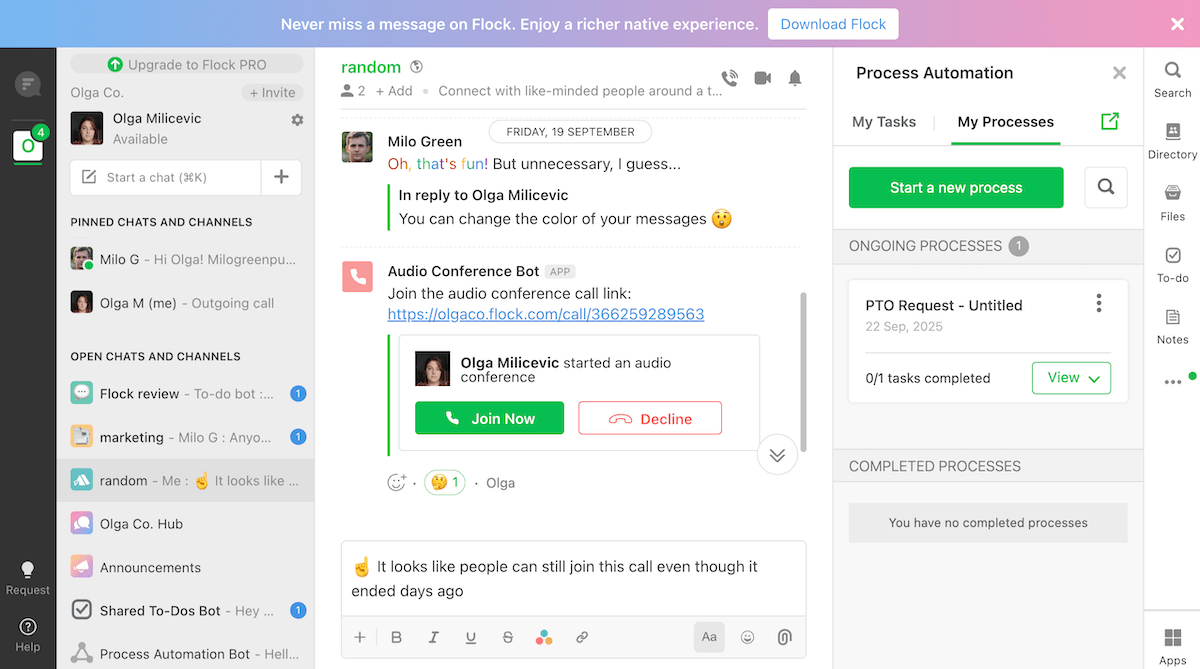This screenshot has width=1200, height=669.
Task: Toggle bold text formatting
Action: pyautogui.click(x=396, y=637)
